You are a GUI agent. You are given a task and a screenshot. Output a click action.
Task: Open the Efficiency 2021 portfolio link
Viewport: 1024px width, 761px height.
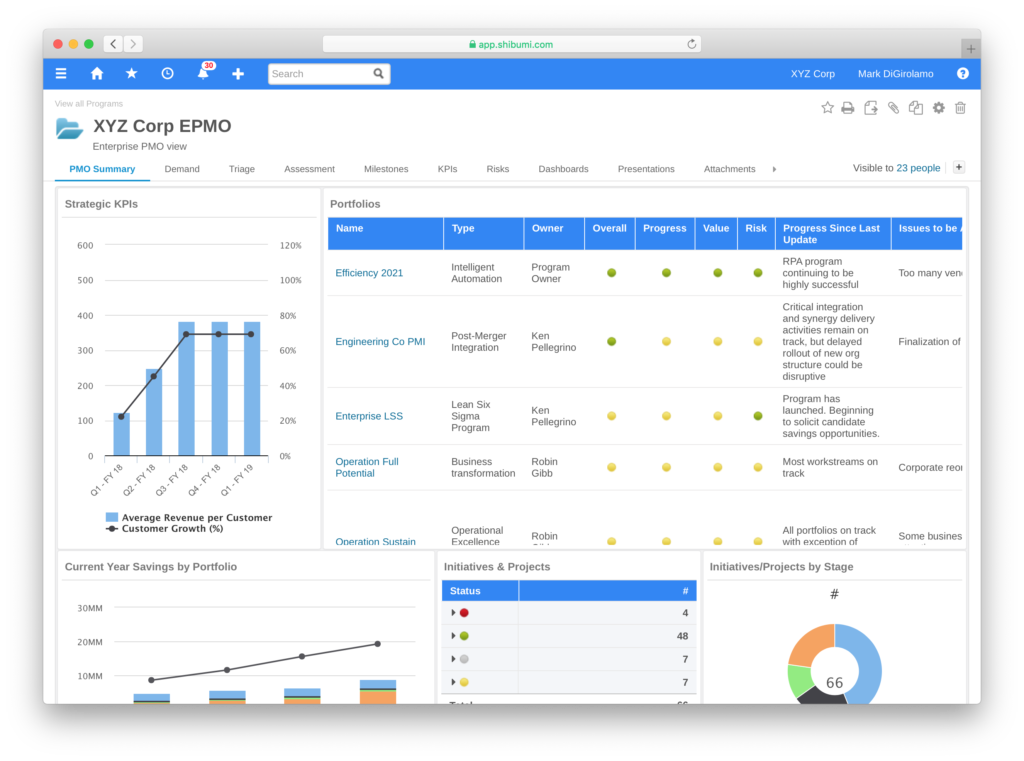click(x=369, y=273)
